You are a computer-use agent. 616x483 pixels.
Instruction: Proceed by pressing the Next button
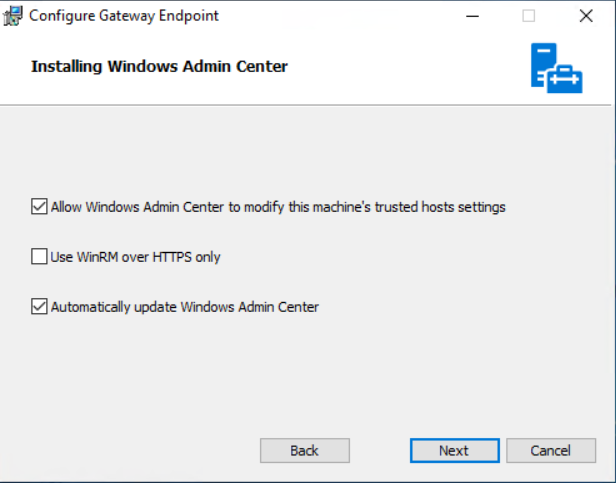point(453,451)
